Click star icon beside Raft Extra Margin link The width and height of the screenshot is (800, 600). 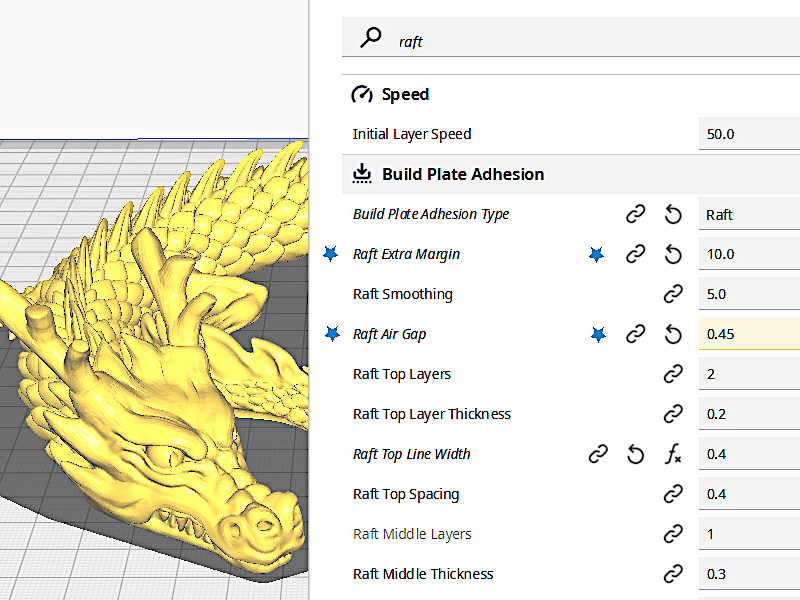(x=596, y=254)
